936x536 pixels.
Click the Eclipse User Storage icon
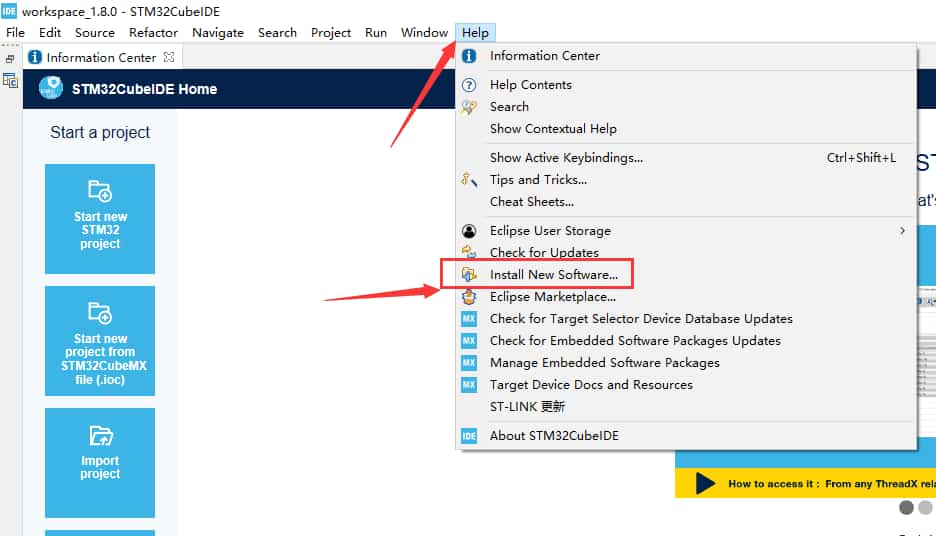[469, 231]
